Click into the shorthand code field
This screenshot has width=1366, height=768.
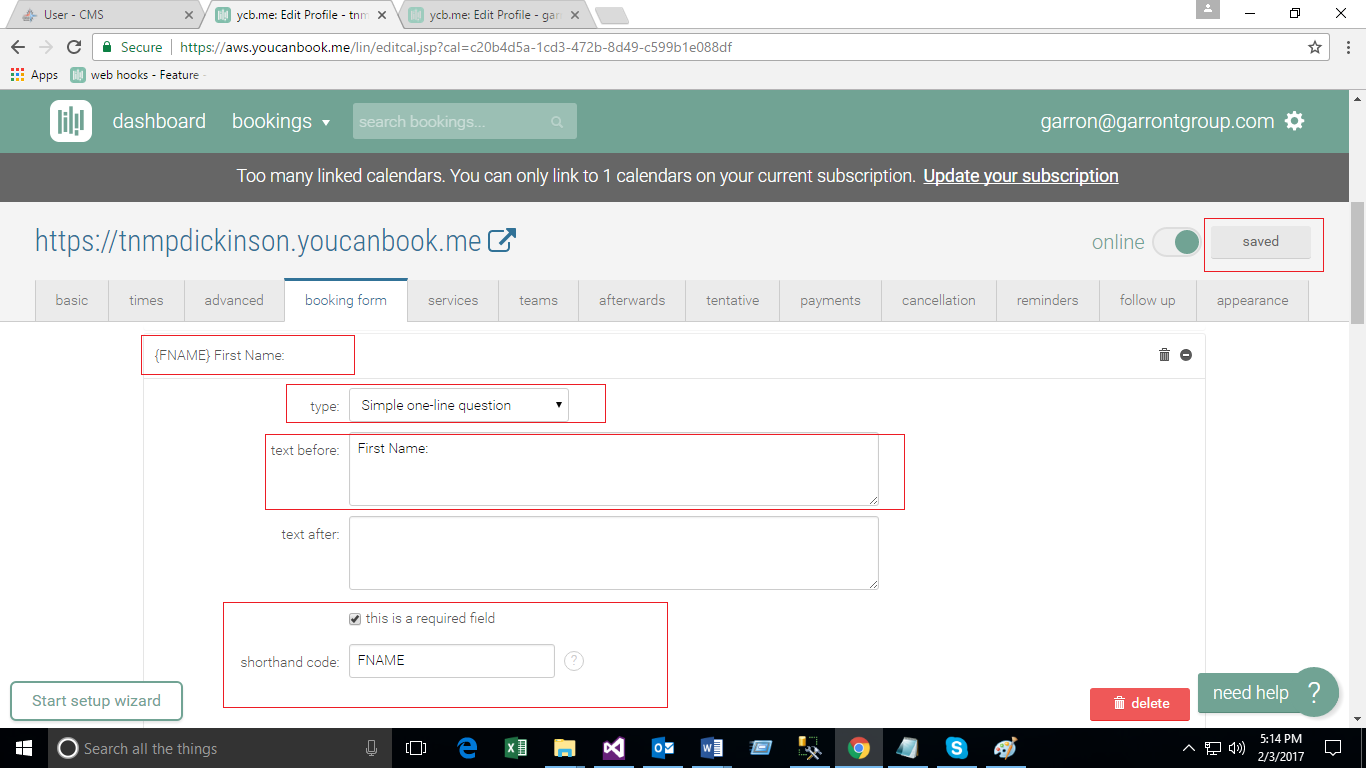pos(451,661)
